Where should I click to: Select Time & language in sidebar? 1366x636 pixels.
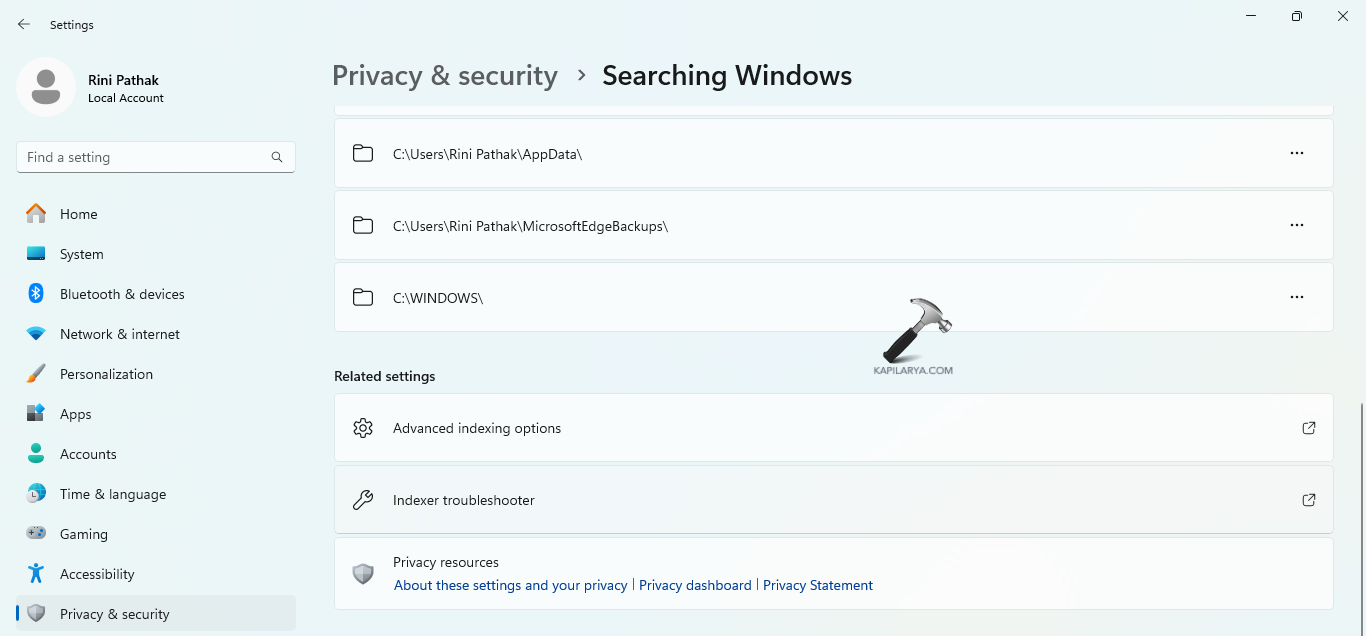[113, 494]
